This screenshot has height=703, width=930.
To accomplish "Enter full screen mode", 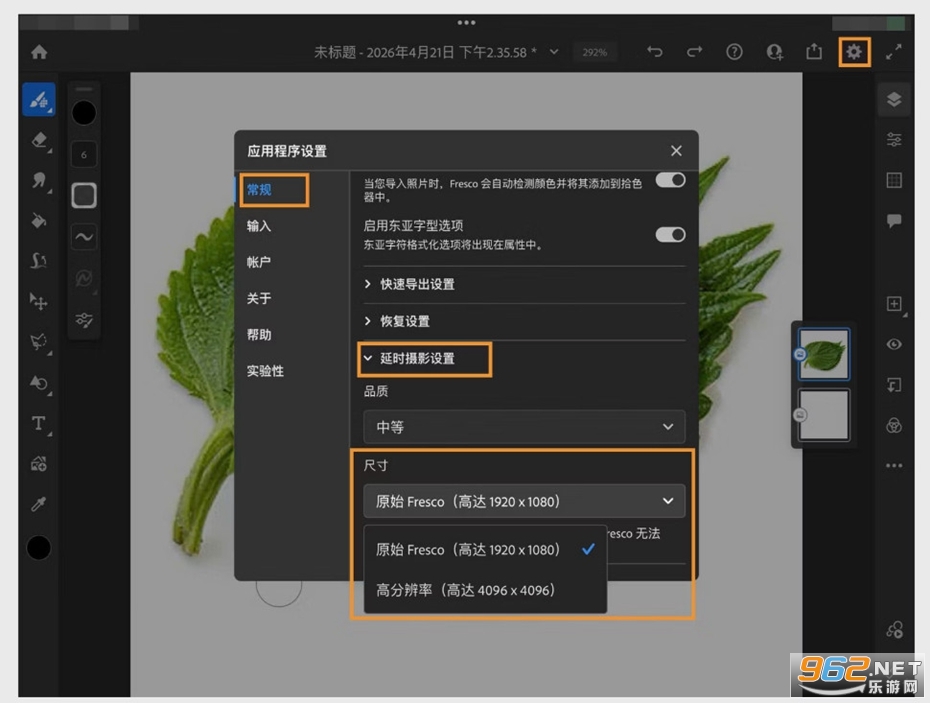I will pos(894,52).
